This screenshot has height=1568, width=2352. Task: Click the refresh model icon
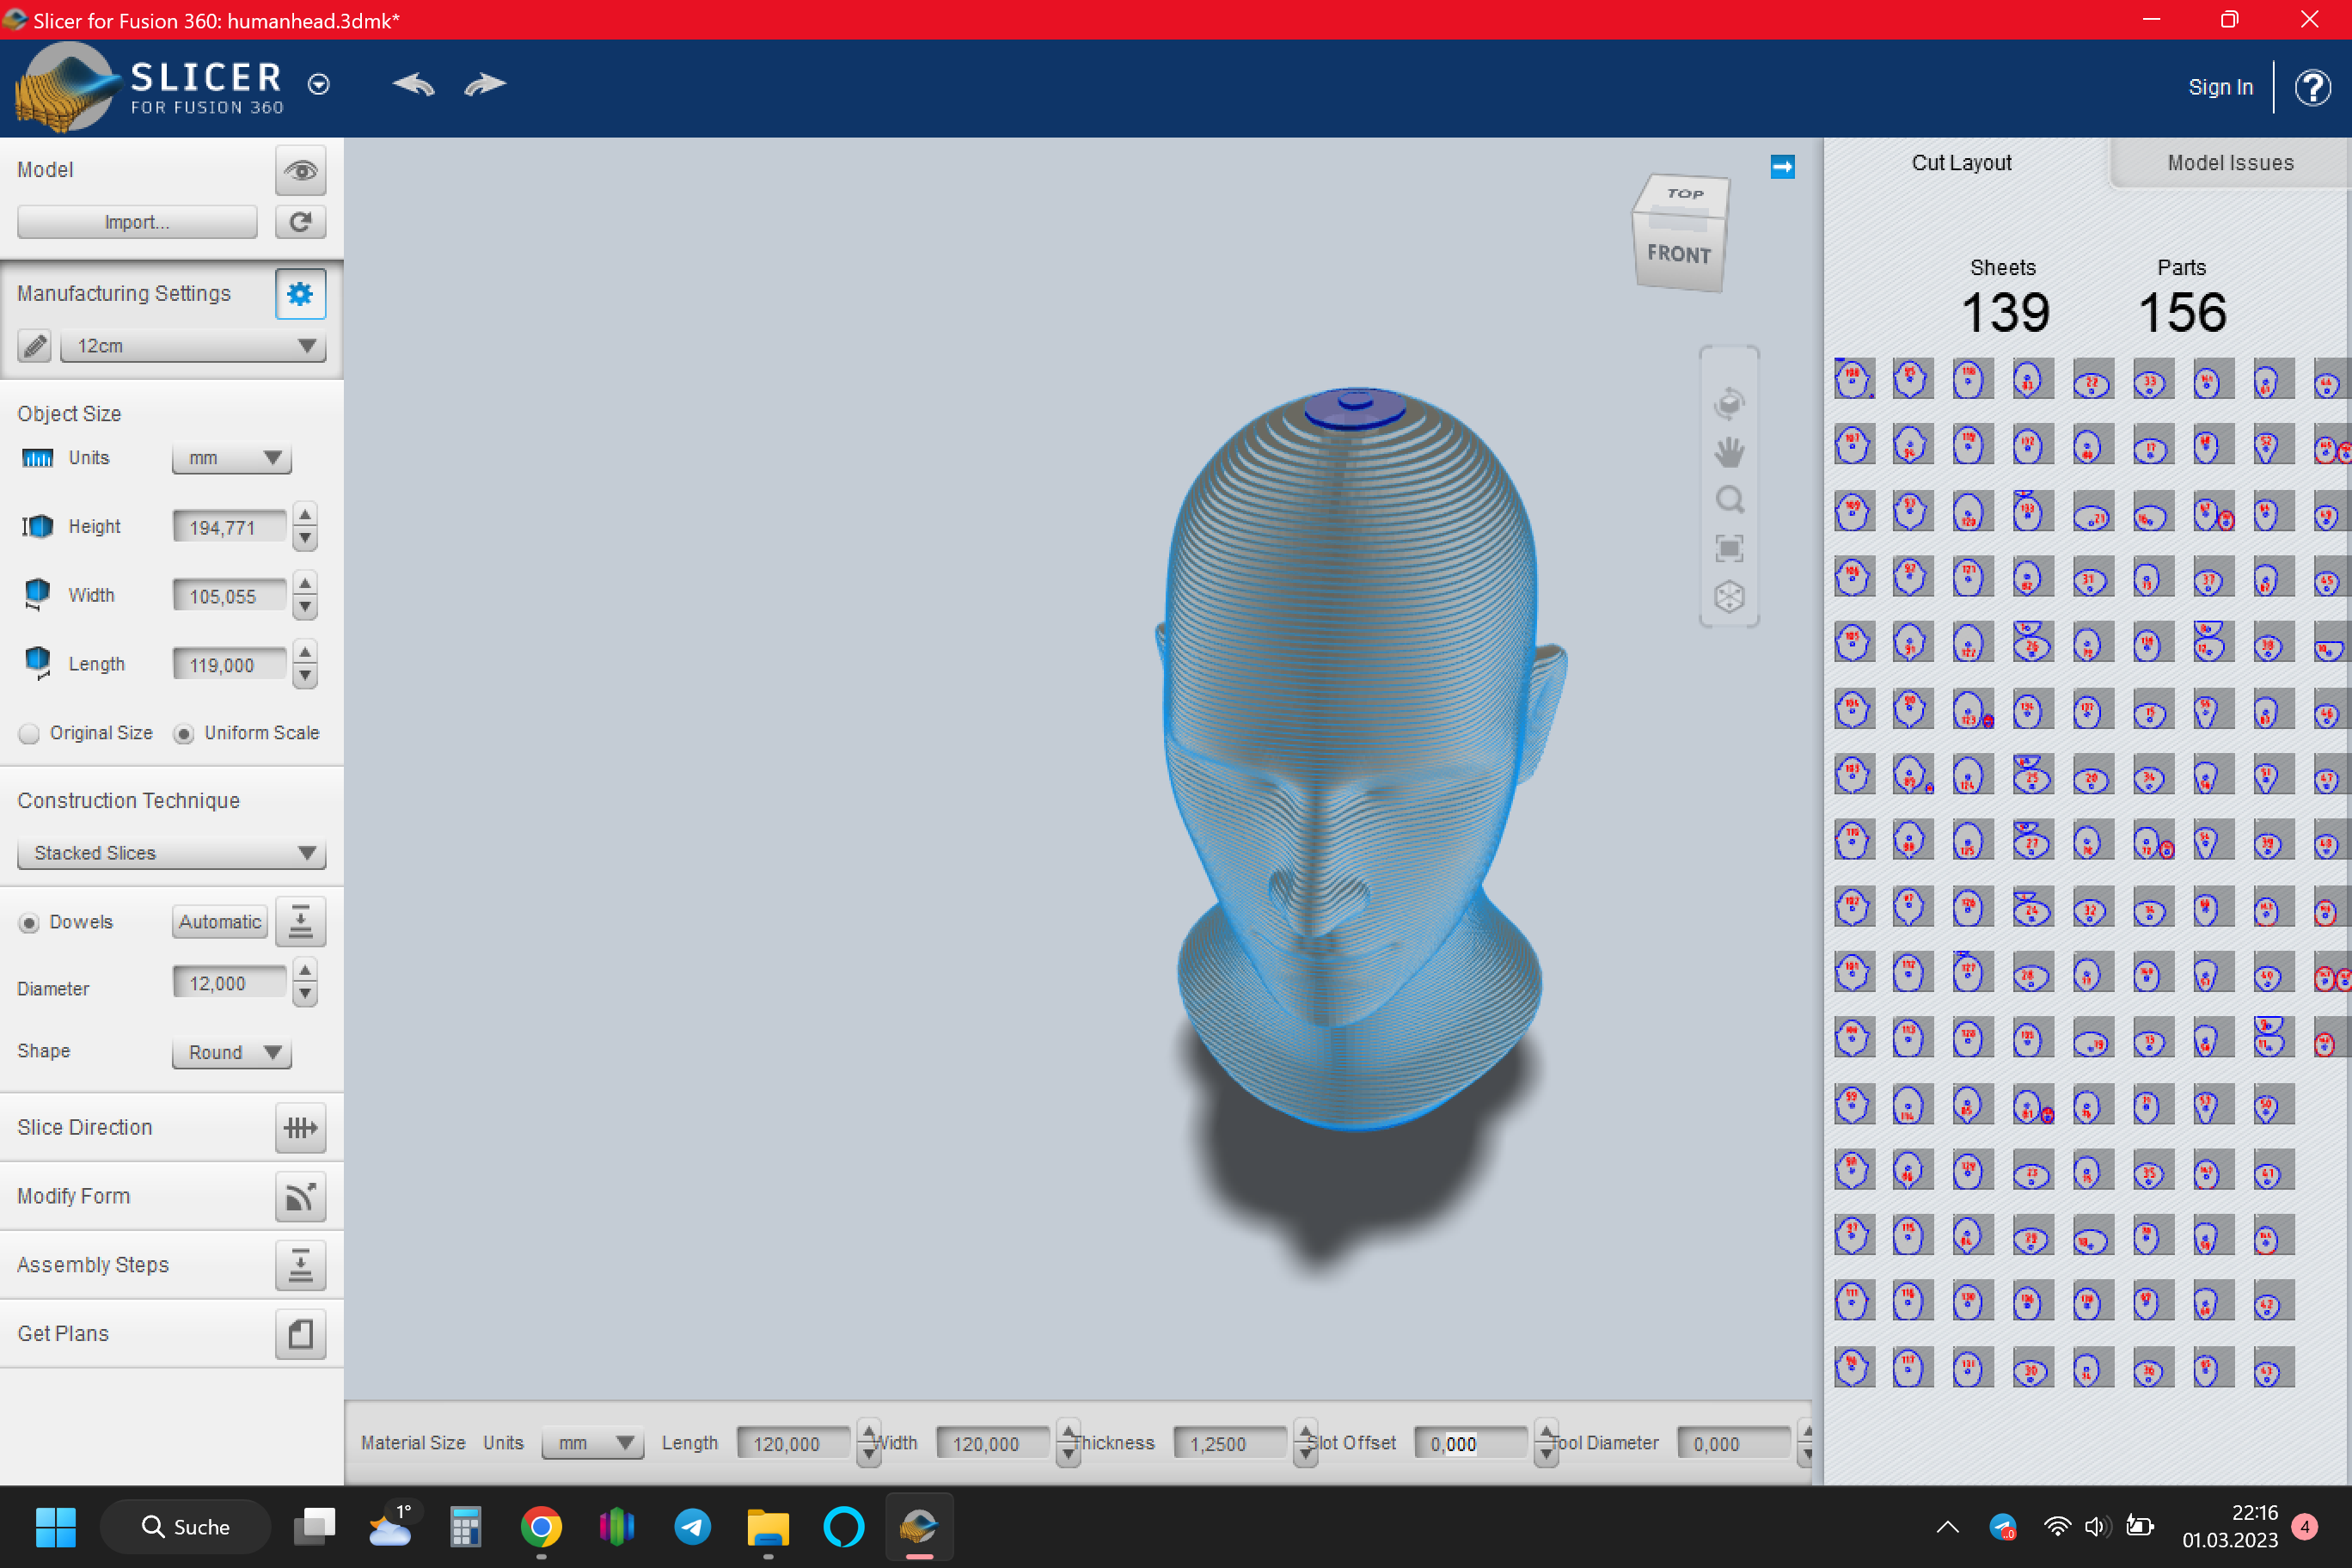tap(300, 222)
